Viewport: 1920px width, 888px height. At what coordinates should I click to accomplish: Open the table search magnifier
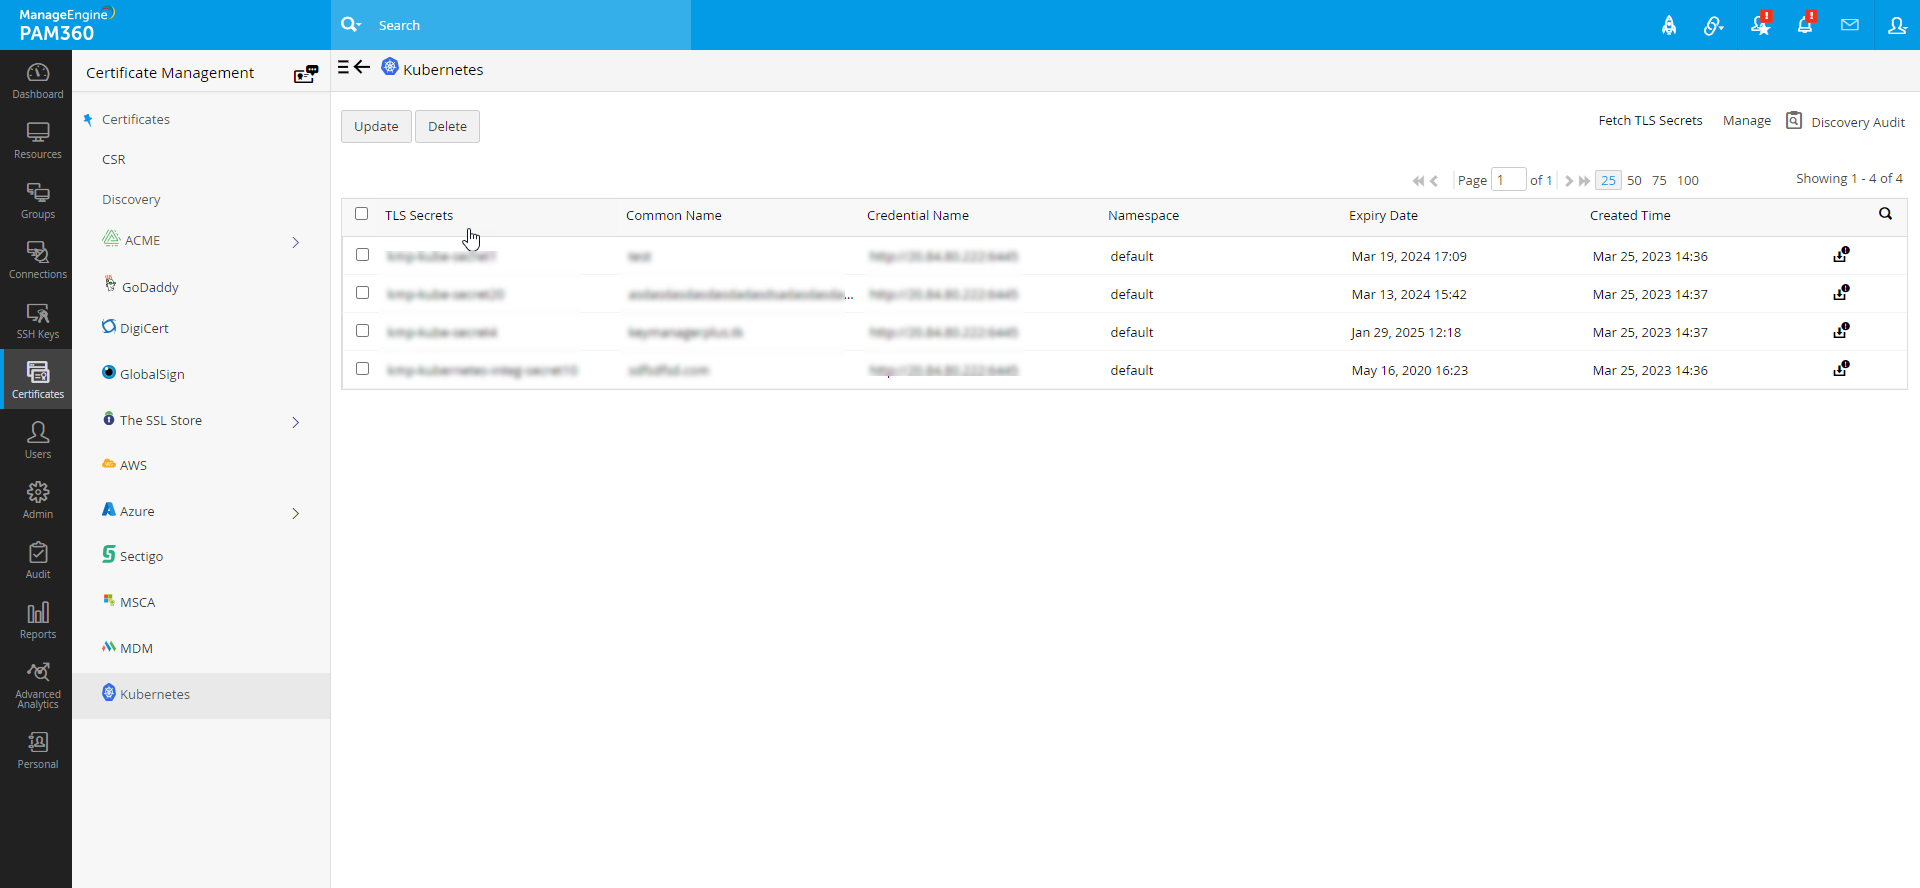(x=1885, y=214)
